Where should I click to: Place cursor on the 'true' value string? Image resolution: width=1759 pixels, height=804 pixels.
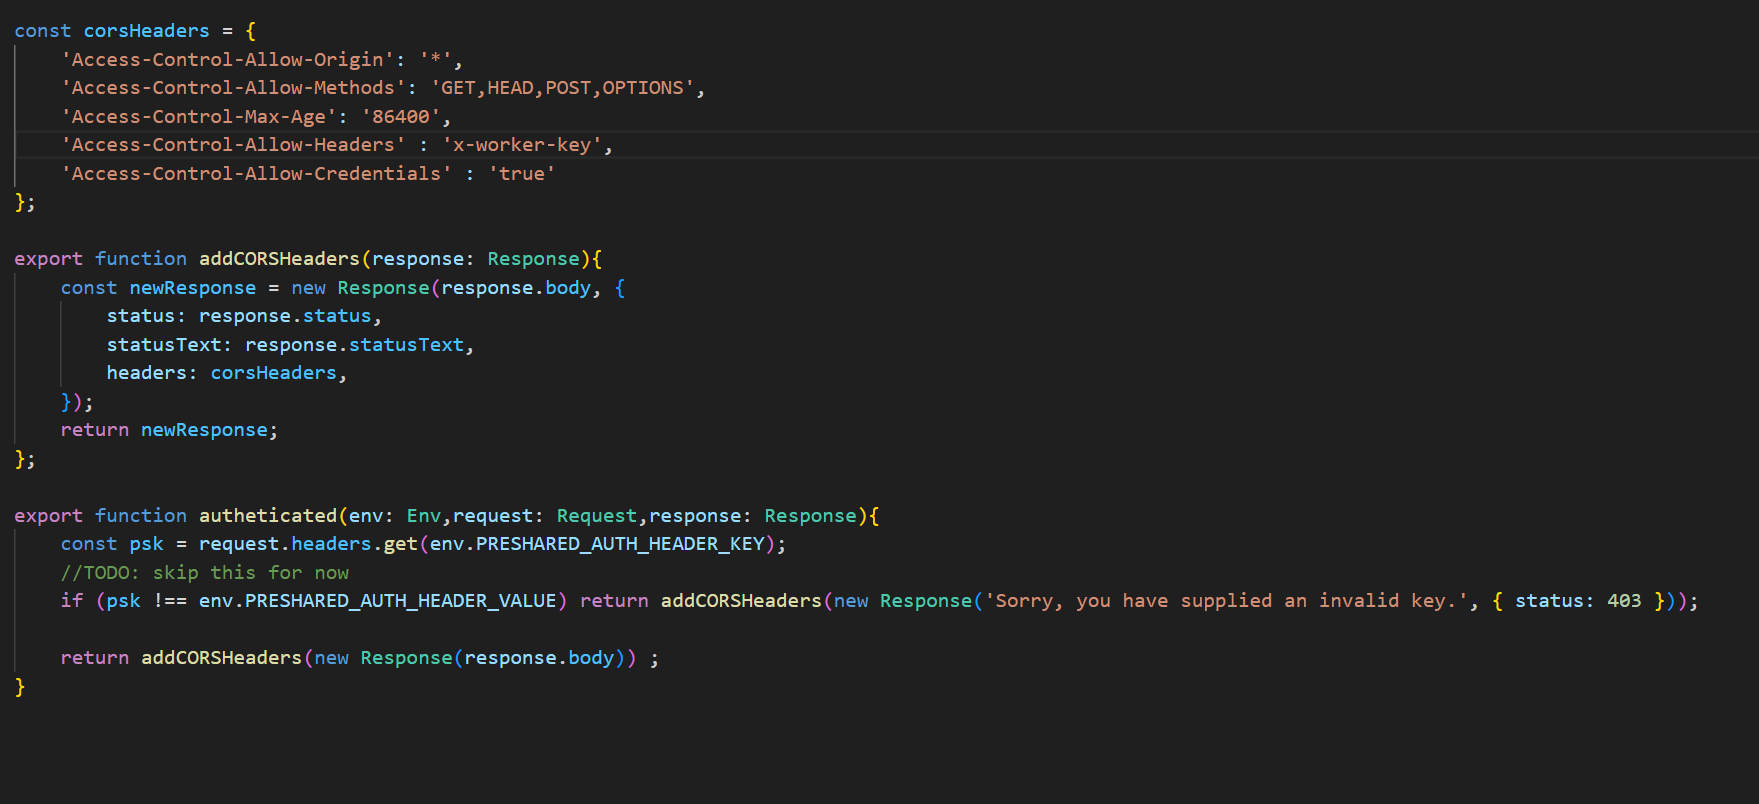click(x=522, y=174)
